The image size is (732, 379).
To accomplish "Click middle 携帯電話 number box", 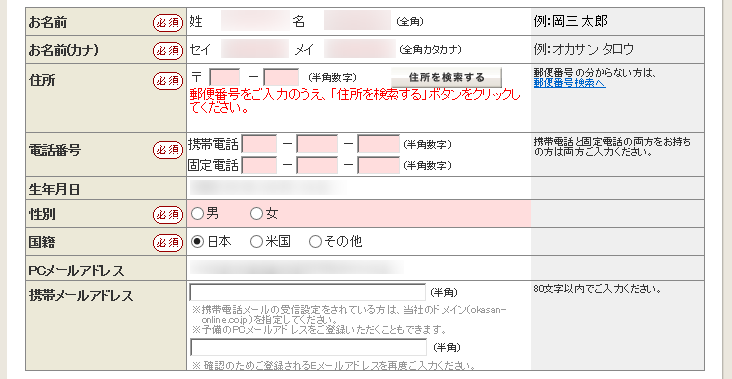I will pyautogui.click(x=317, y=144).
